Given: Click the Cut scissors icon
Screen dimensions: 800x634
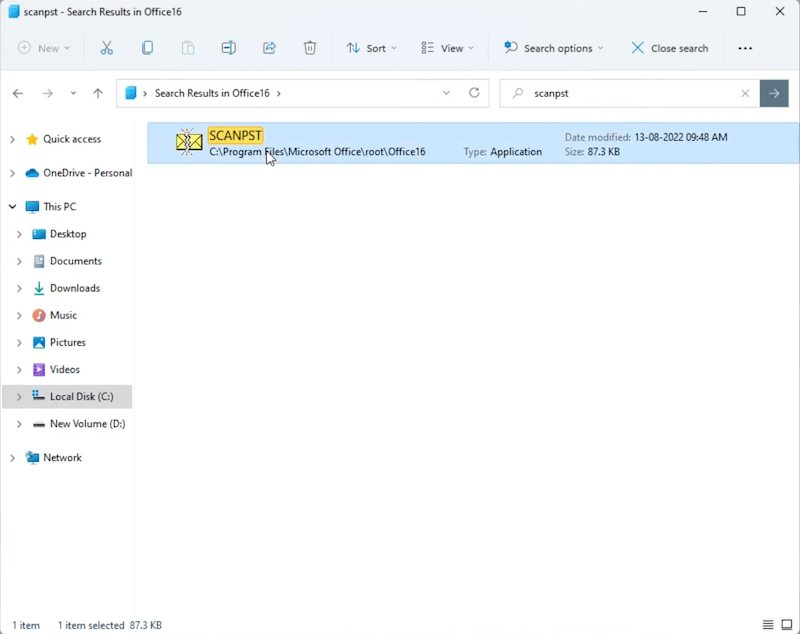Looking at the screenshot, I should point(107,48).
